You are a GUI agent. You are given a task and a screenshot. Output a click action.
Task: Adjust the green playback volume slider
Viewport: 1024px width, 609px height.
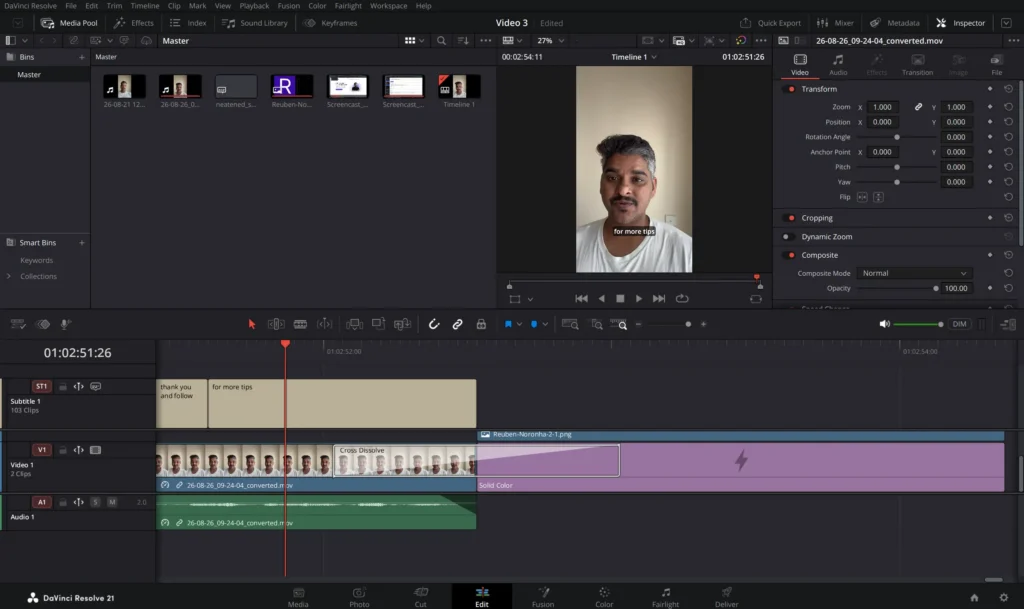click(918, 324)
